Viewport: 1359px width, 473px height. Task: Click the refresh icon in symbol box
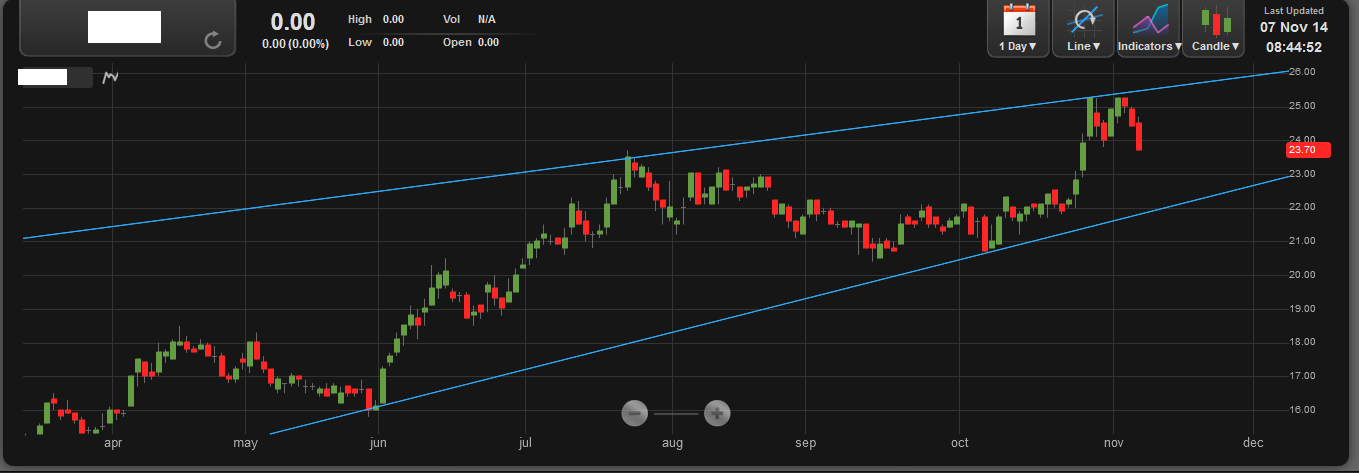click(x=212, y=40)
